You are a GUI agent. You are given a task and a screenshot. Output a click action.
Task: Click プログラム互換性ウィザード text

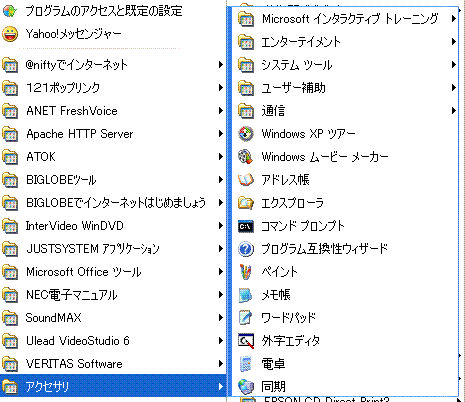pyautogui.click(x=325, y=249)
